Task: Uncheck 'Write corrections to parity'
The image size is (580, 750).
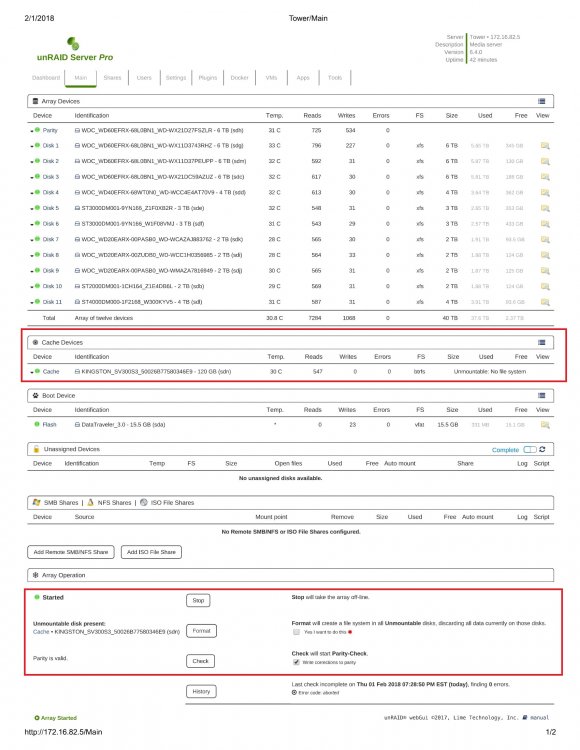Action: click(x=296, y=662)
